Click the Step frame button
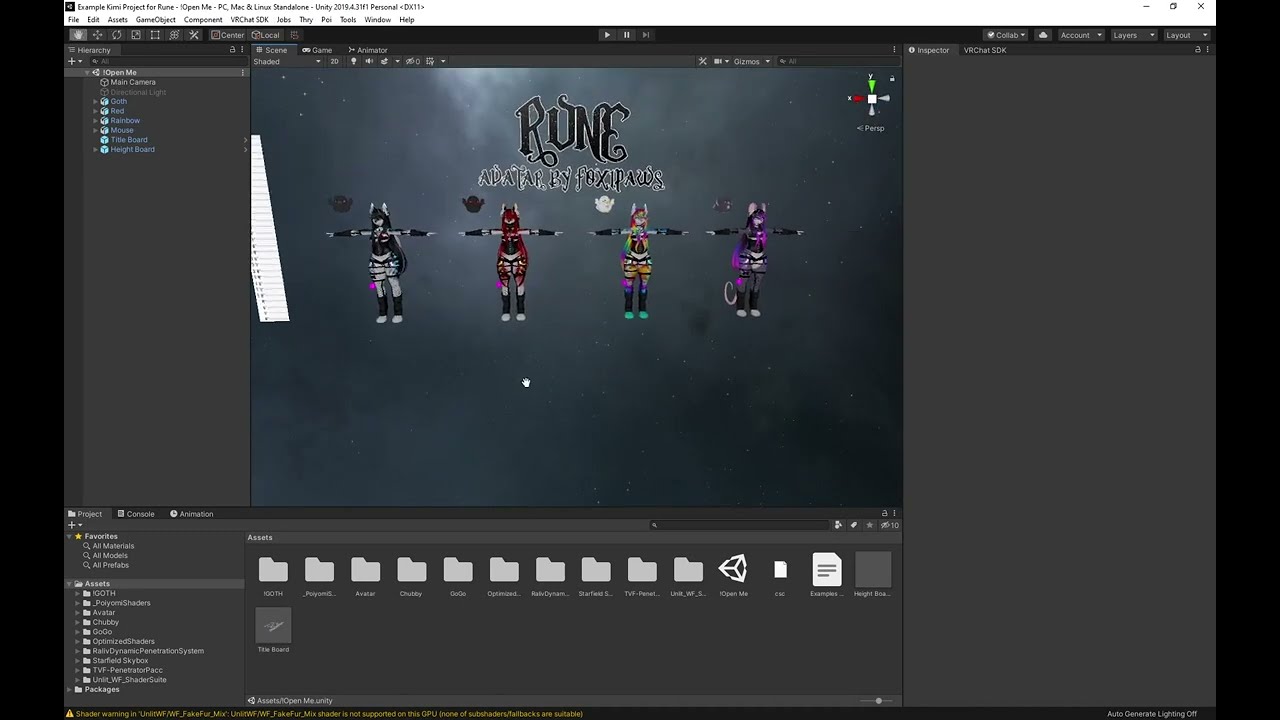 pos(646,35)
